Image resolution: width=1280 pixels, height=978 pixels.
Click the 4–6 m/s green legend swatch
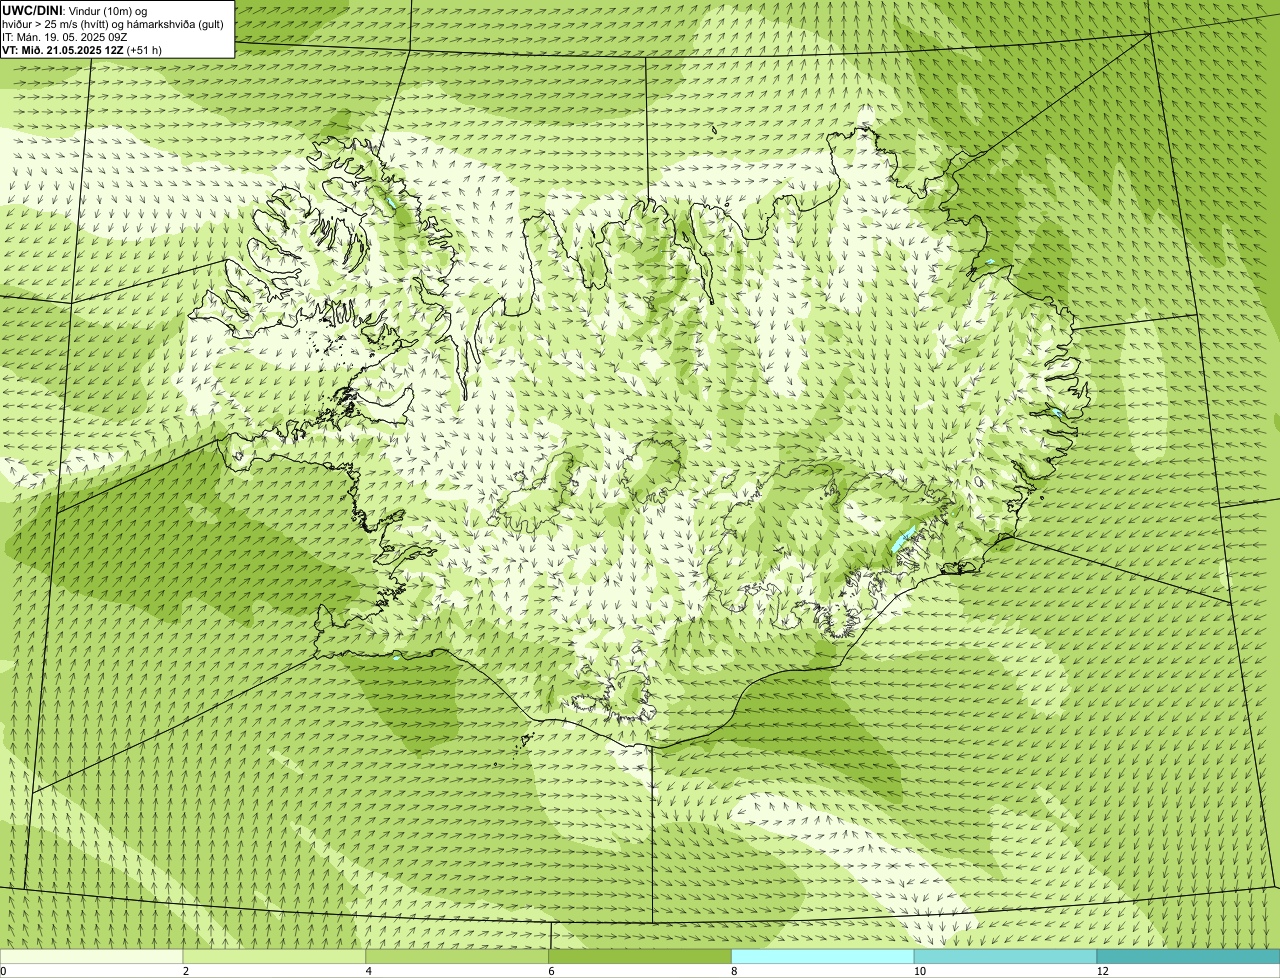[457, 957]
